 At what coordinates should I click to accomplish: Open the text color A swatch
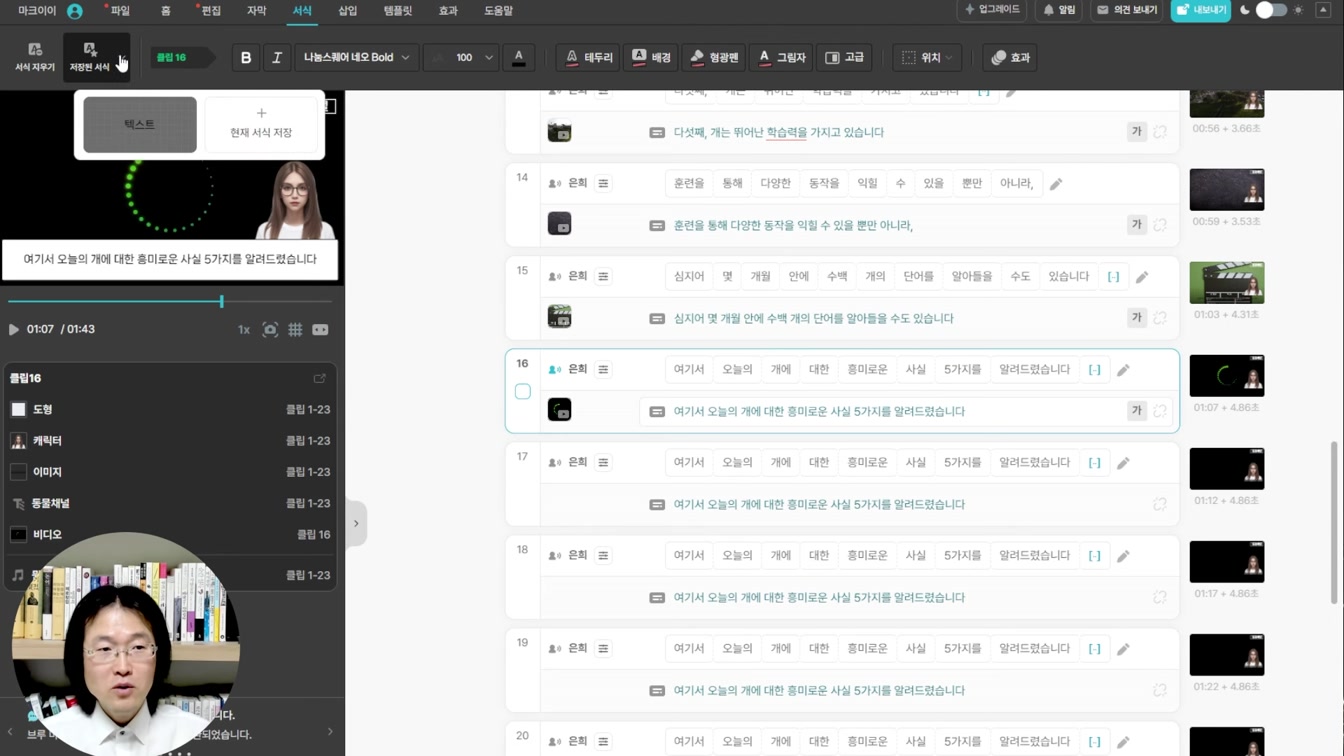(x=518, y=58)
